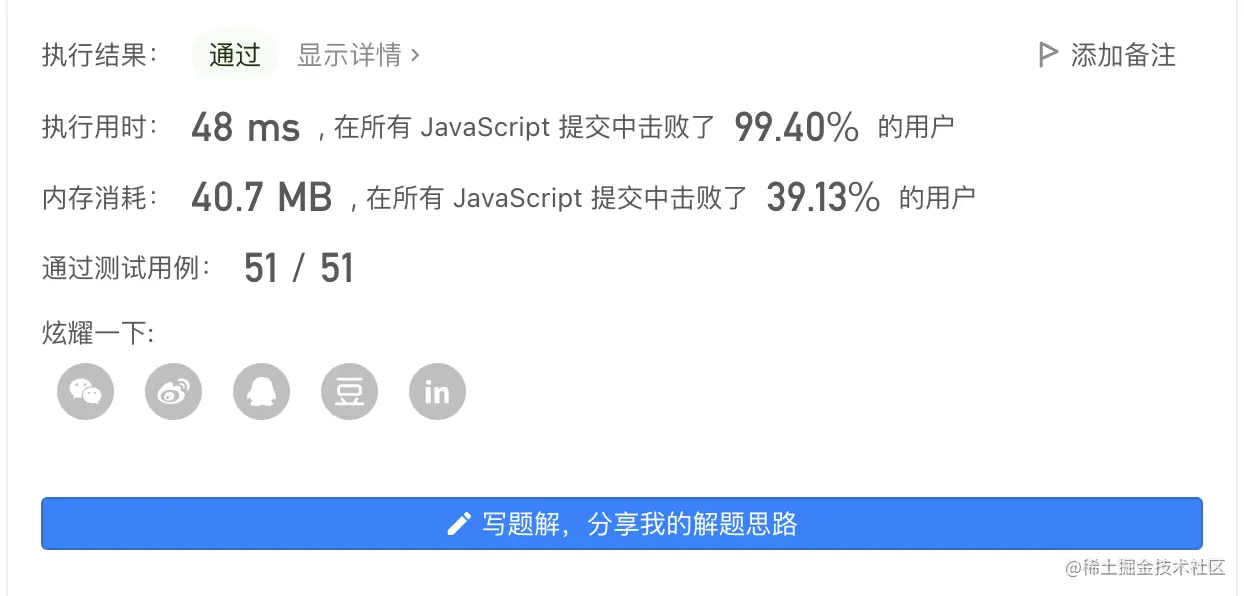Screen dimensions: 1244x596
Task: Share result to Douban
Action: coord(349,391)
